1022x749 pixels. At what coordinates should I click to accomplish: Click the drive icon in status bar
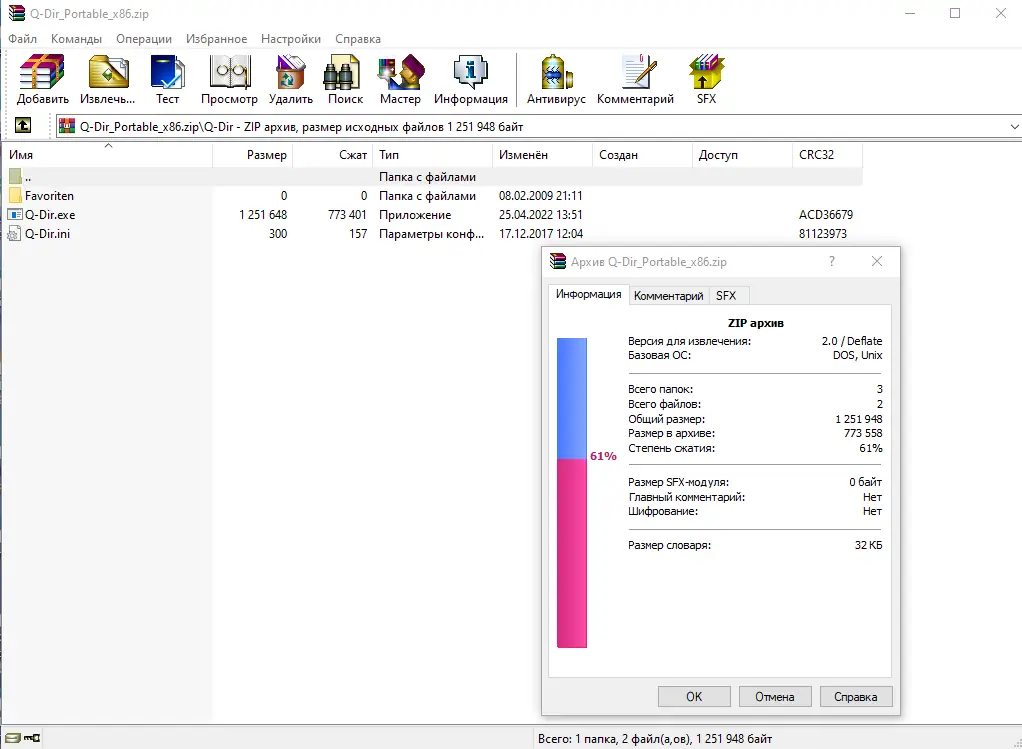pyautogui.click(x=12, y=738)
